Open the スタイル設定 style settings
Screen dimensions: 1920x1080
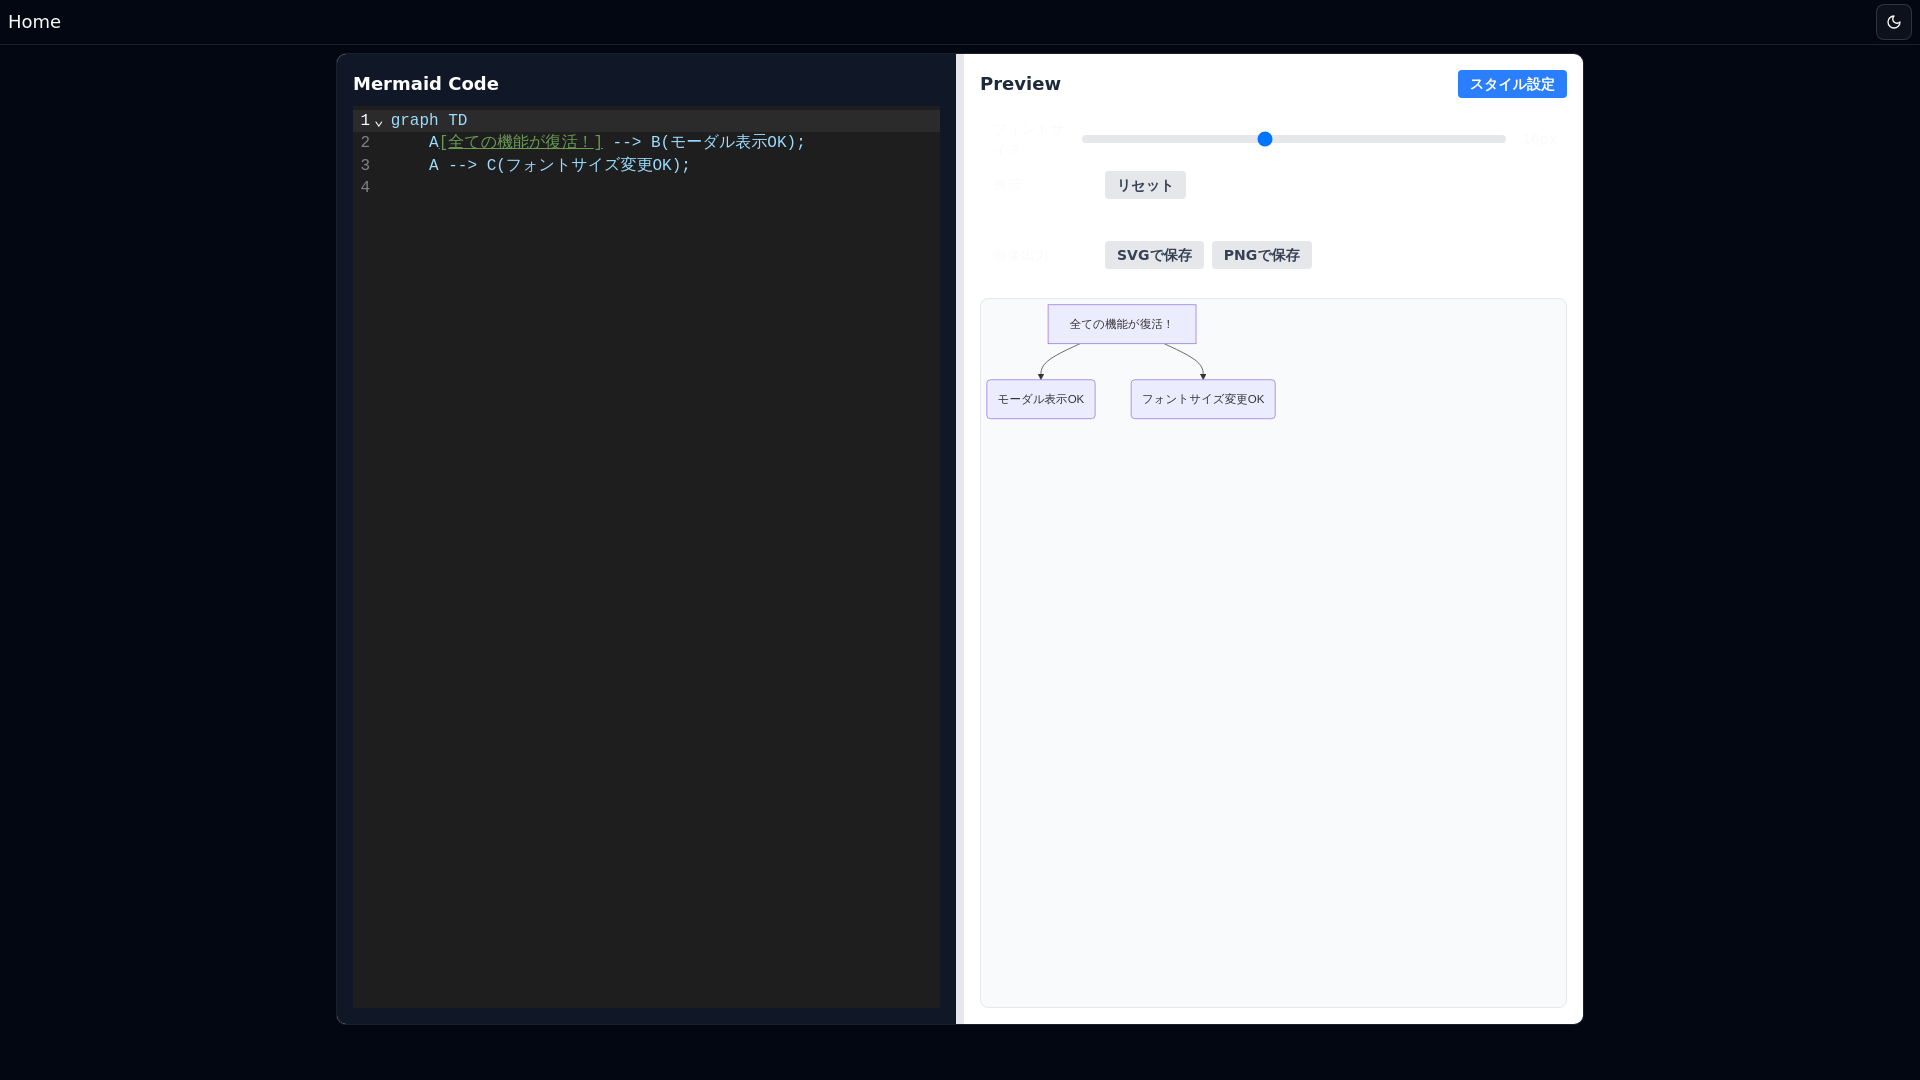[x=1511, y=84]
